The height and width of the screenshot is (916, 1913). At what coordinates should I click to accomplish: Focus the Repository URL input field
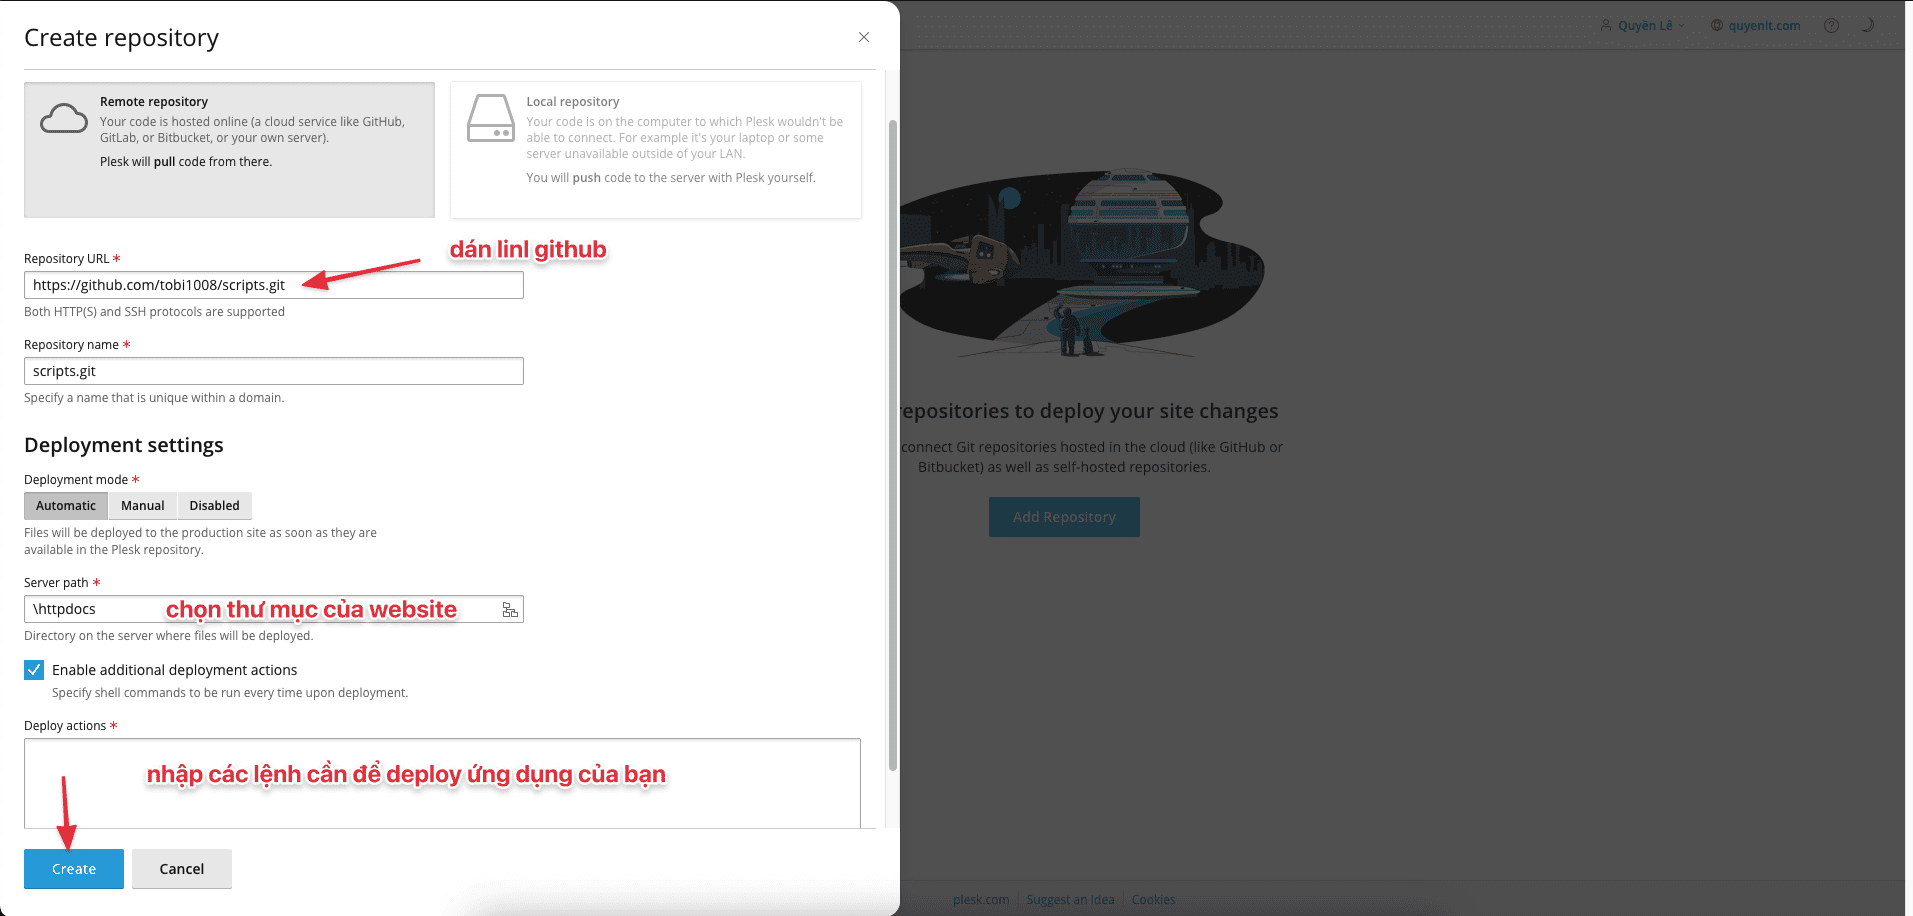(273, 286)
